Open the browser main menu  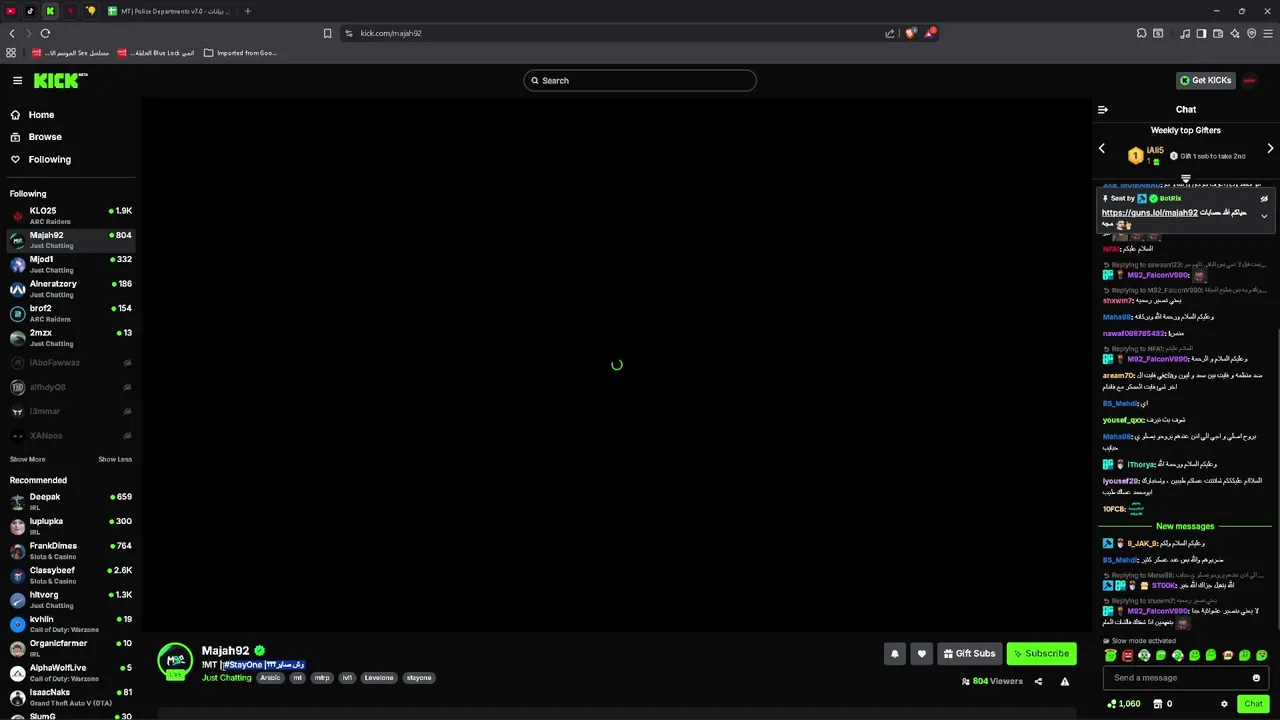pyautogui.click(x=1267, y=33)
